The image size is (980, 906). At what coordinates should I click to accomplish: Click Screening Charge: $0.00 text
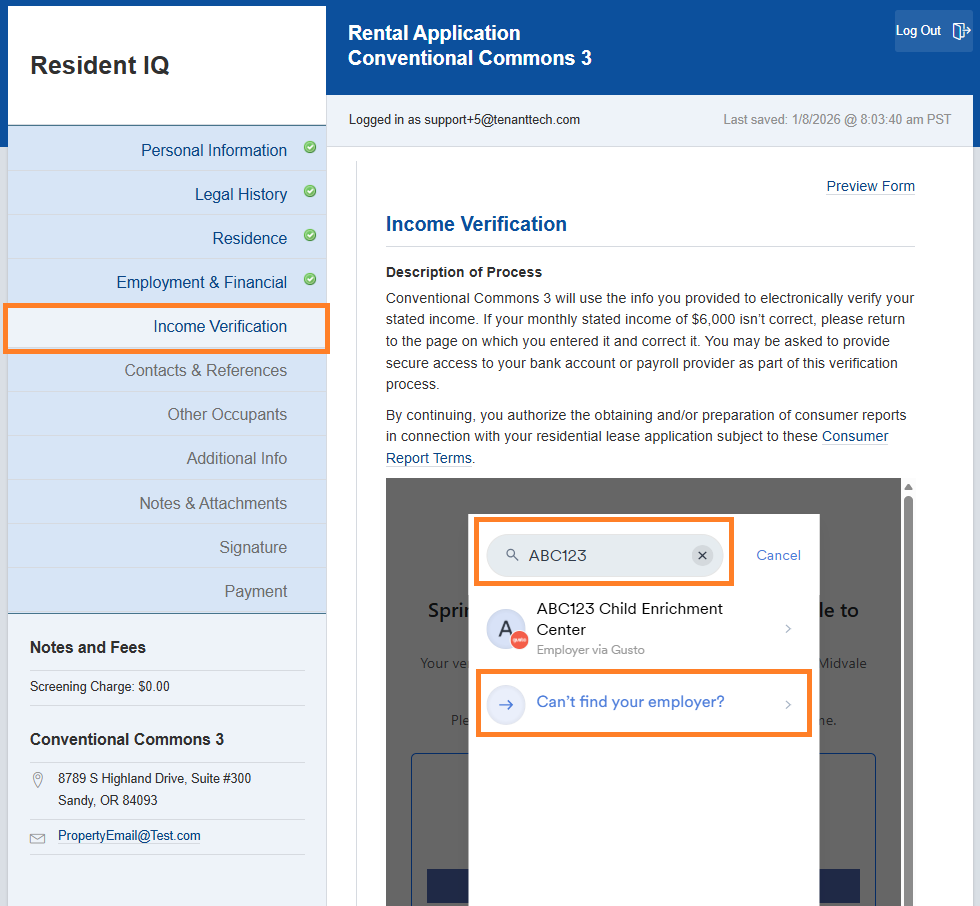point(100,687)
